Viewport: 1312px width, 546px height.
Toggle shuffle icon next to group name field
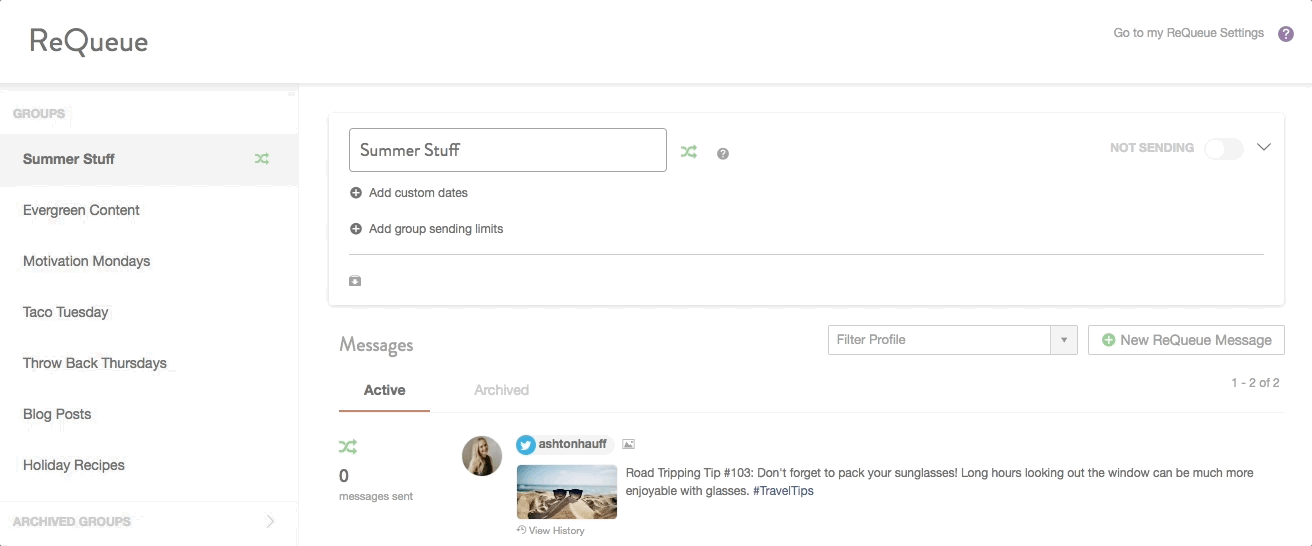[x=689, y=152]
